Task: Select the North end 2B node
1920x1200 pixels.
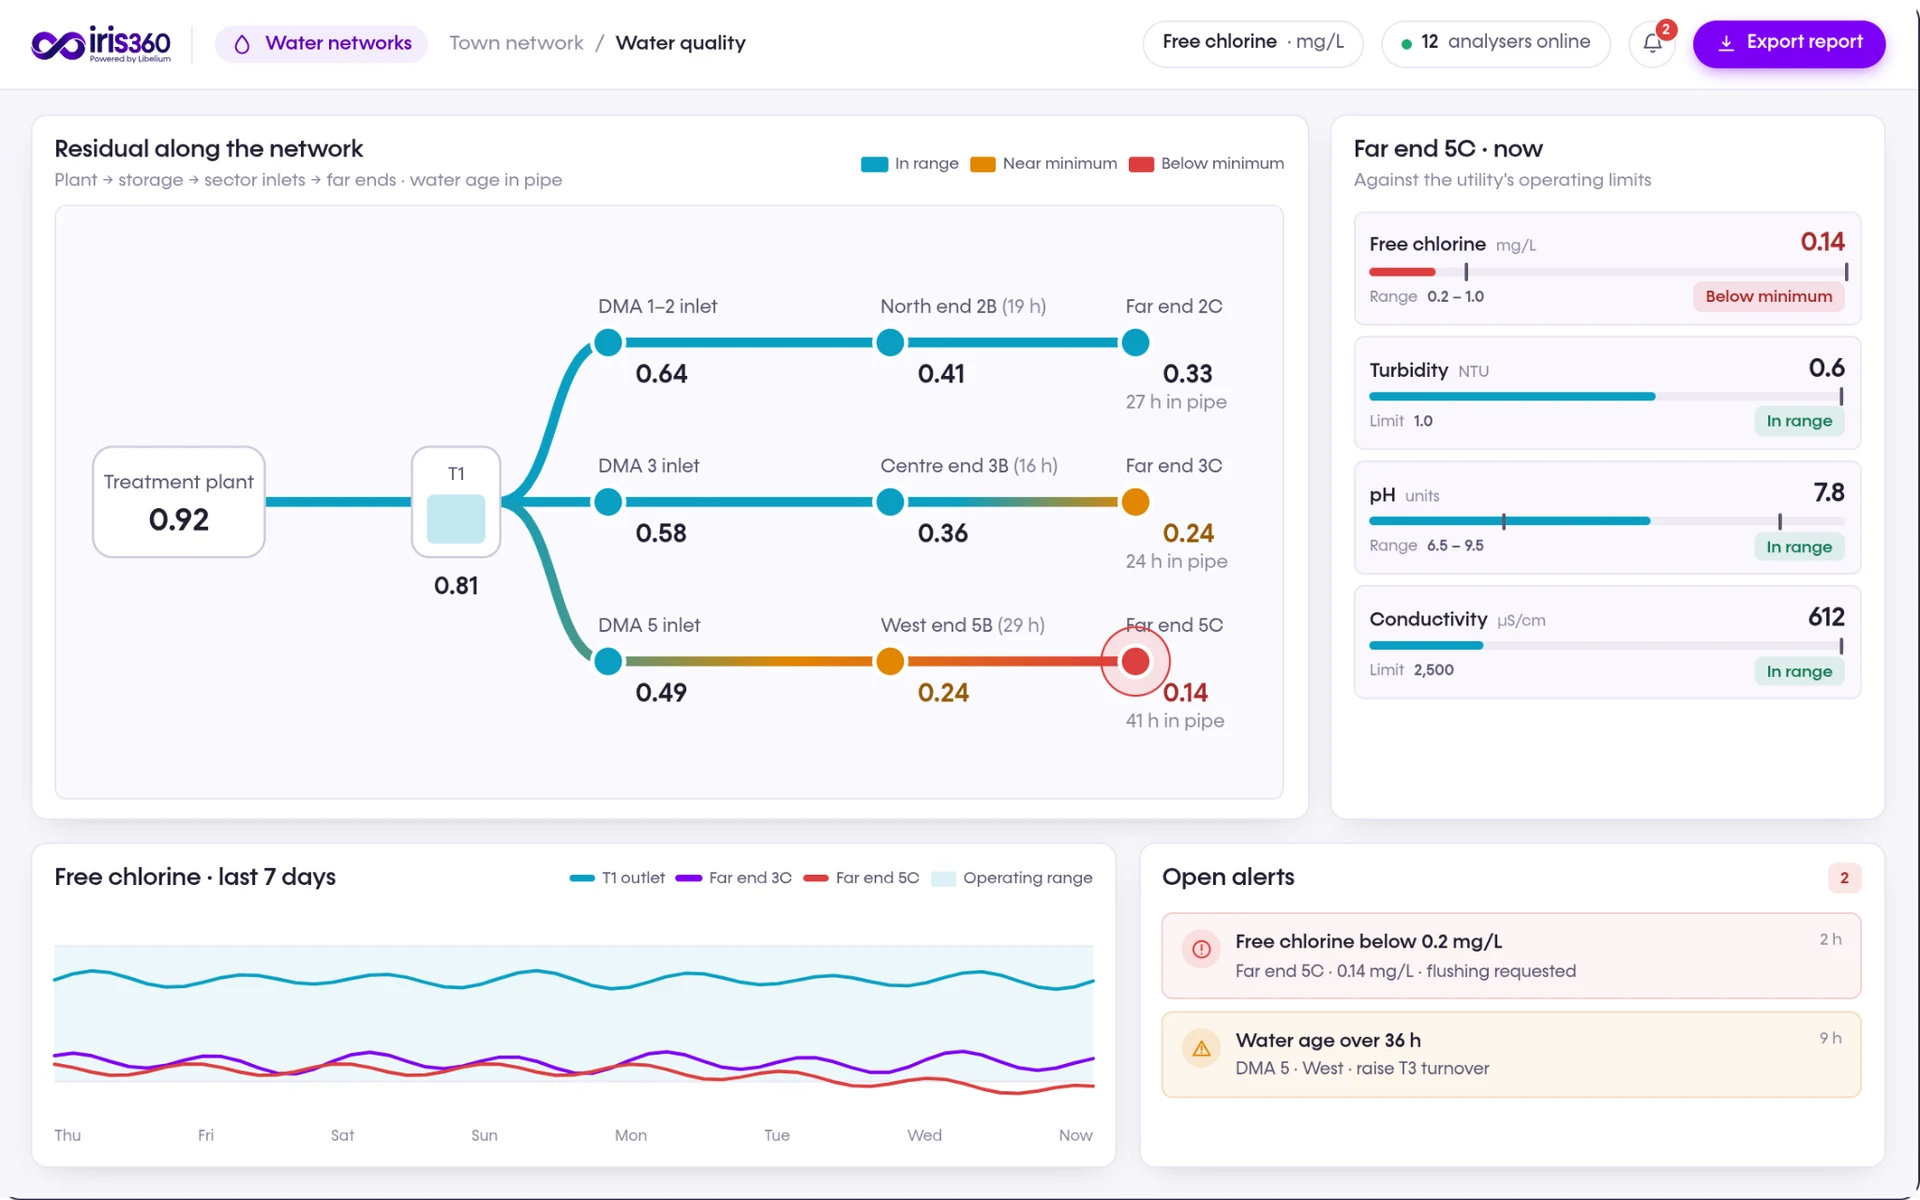Action: (890, 343)
